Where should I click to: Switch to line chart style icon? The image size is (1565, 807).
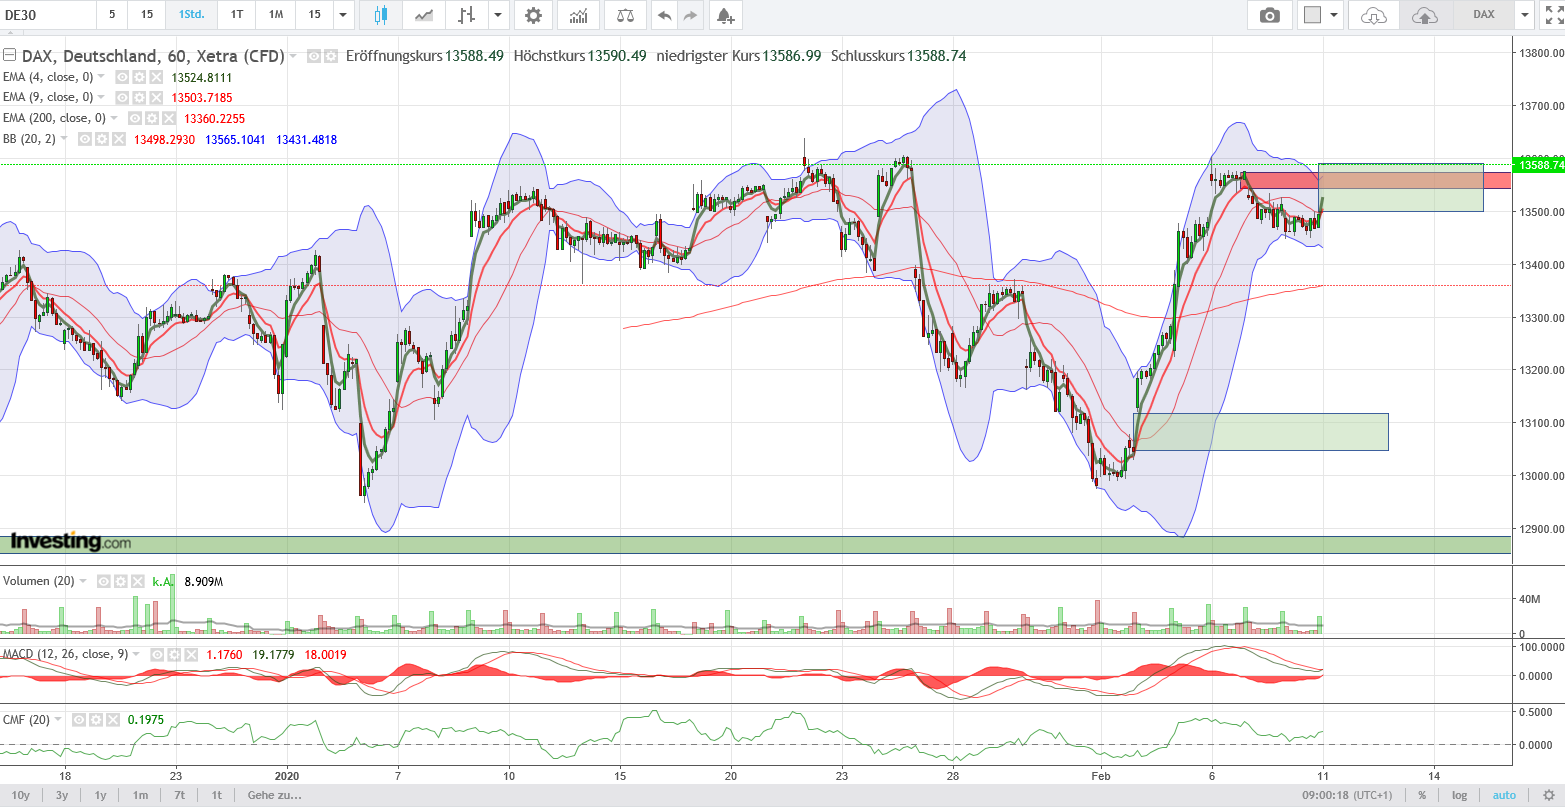tap(425, 15)
